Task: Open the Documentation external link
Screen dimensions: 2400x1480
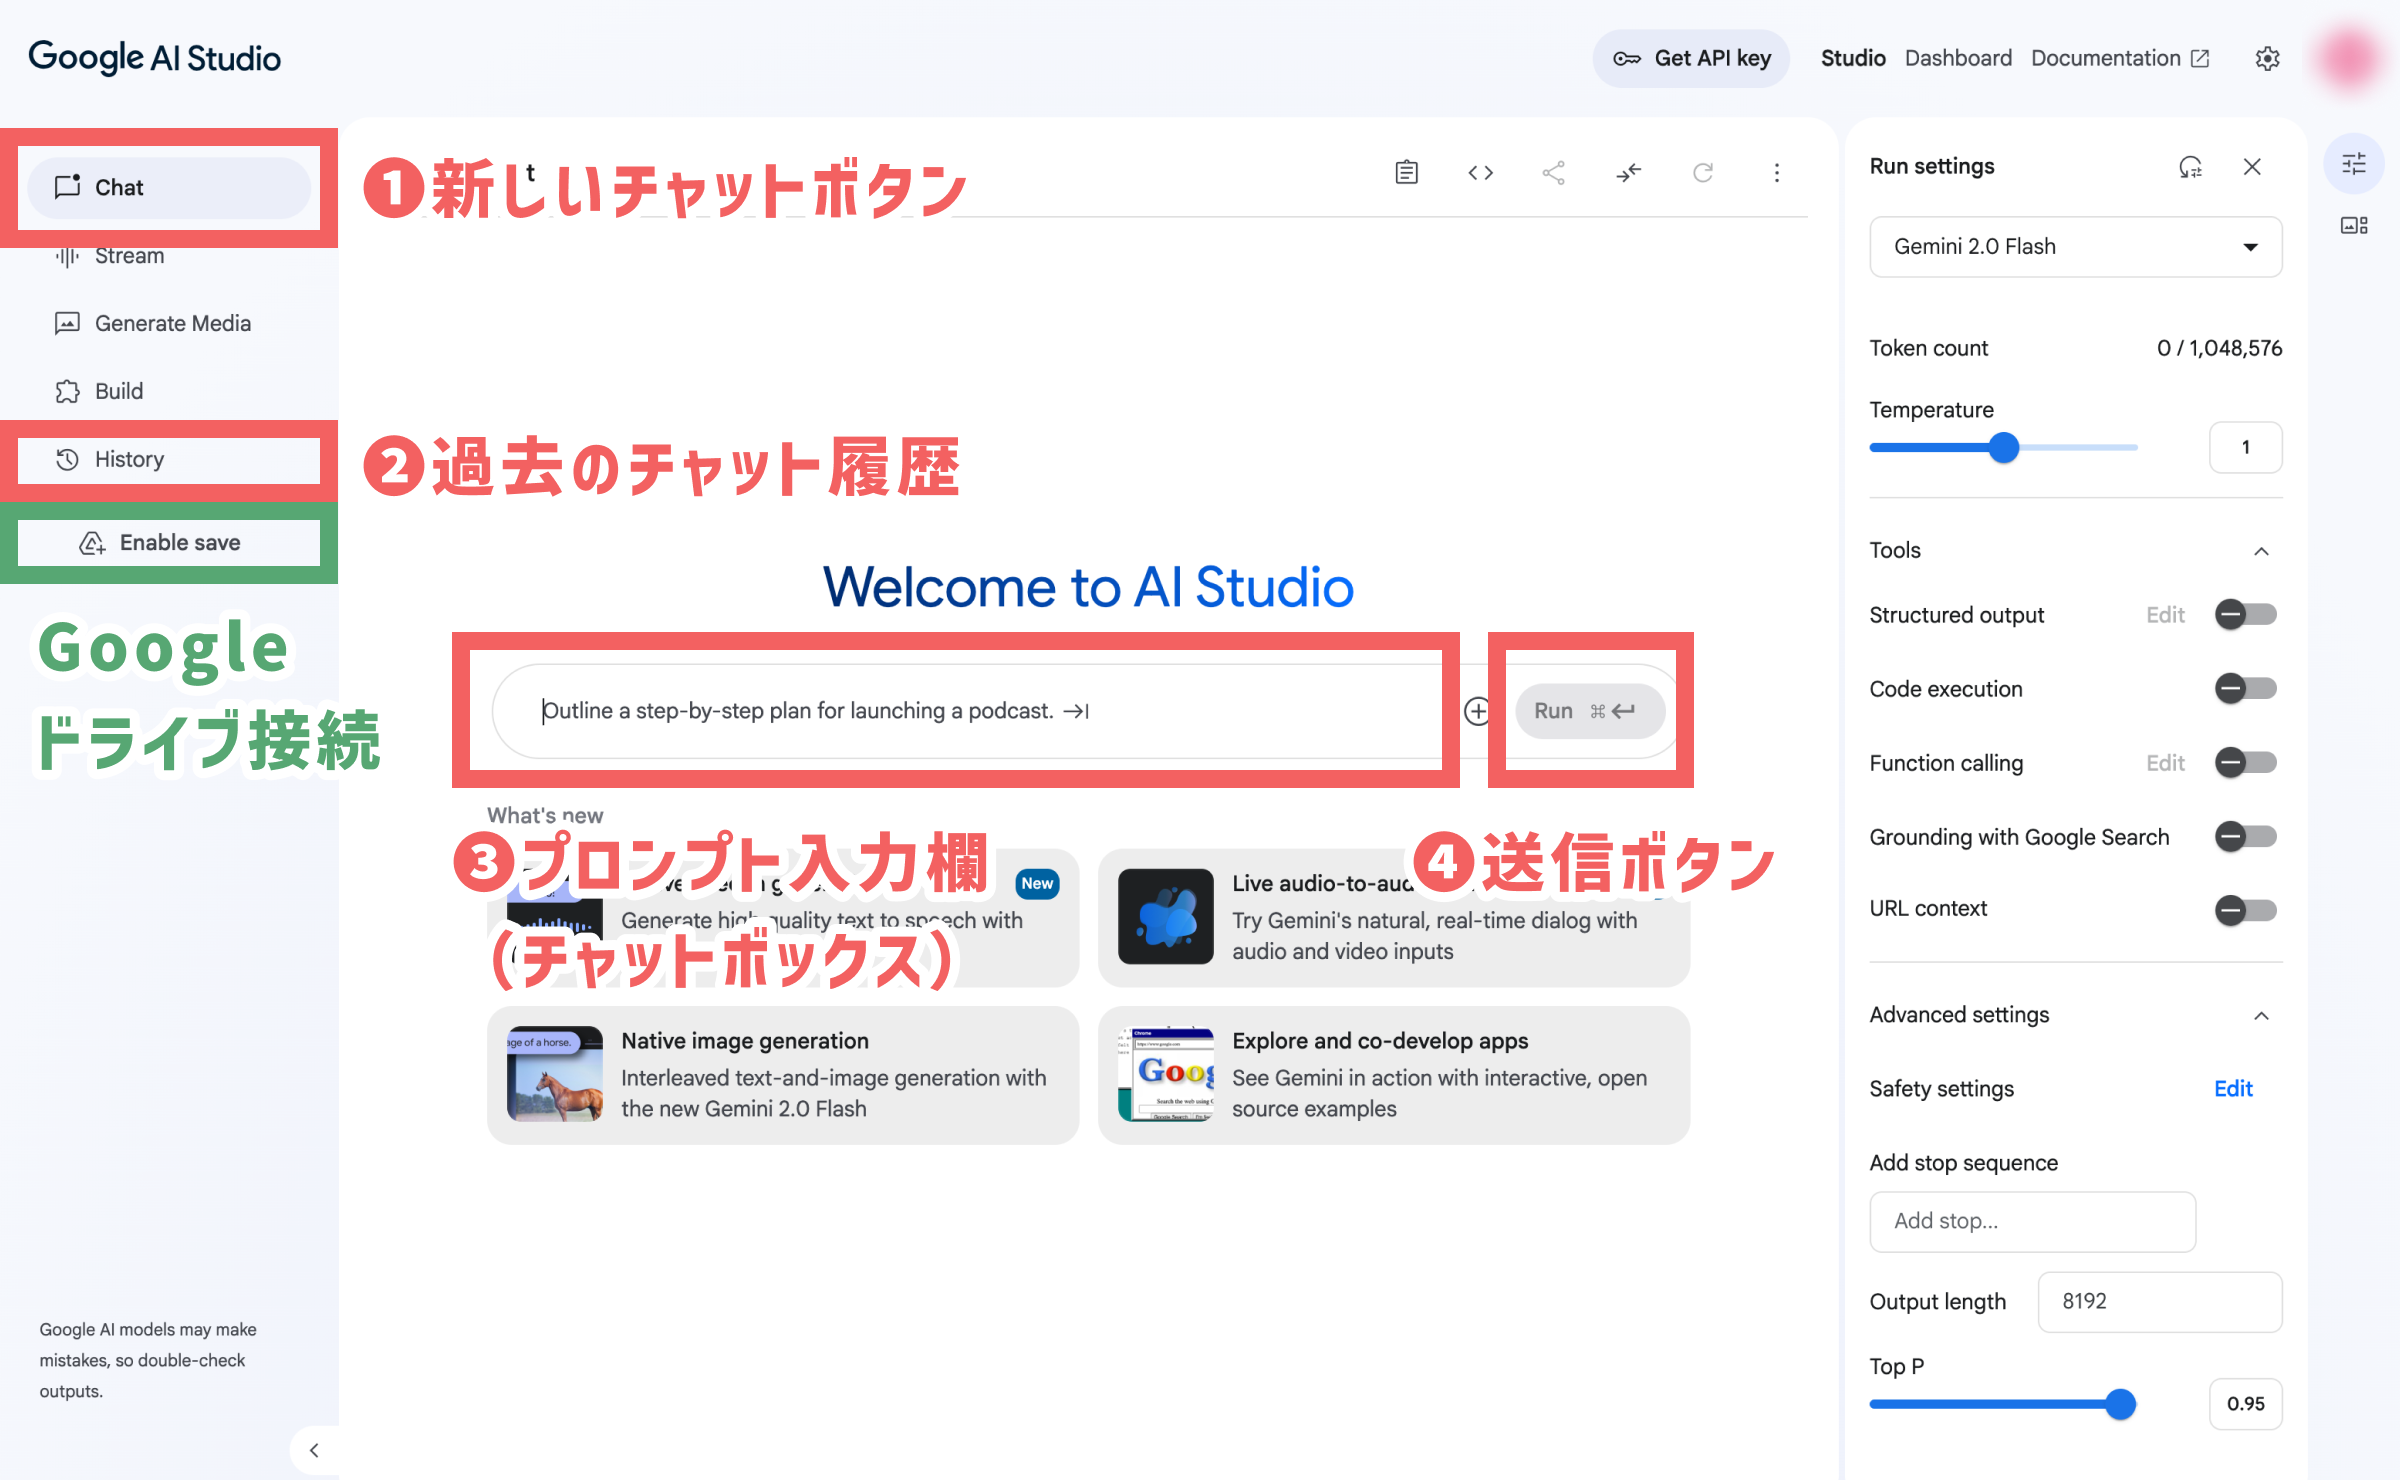Action: (x=2119, y=59)
